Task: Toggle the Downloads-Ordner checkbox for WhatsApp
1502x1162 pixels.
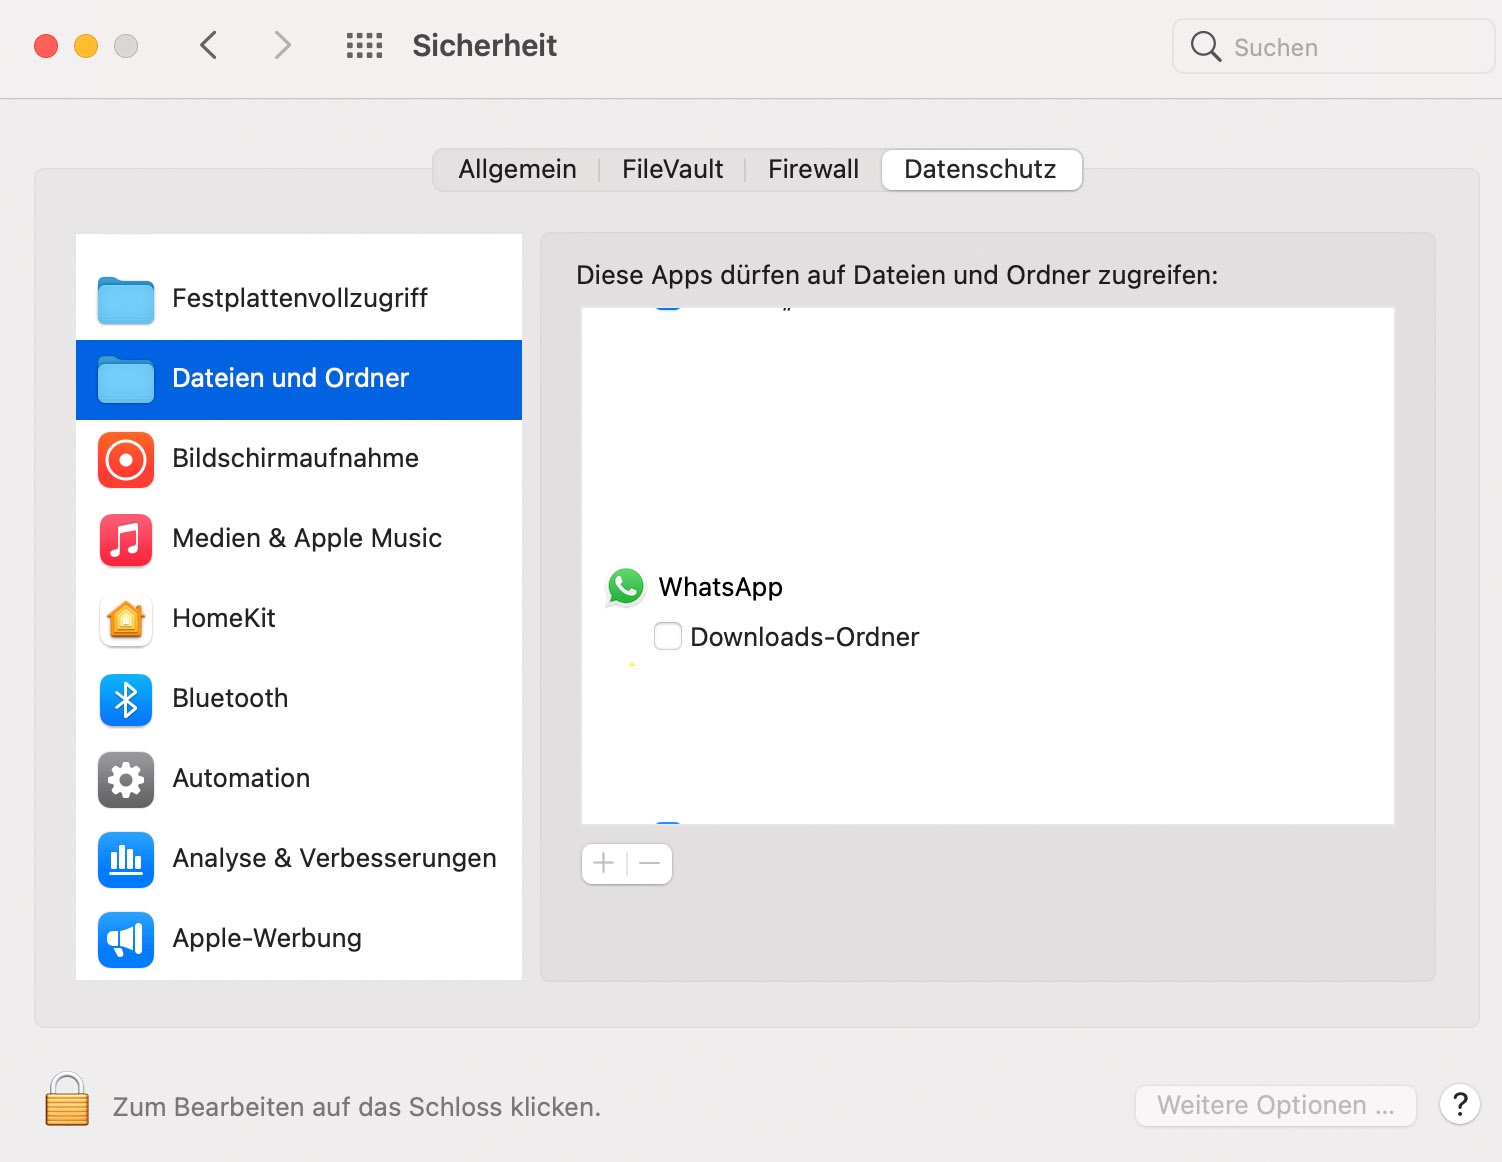Action: click(x=668, y=636)
